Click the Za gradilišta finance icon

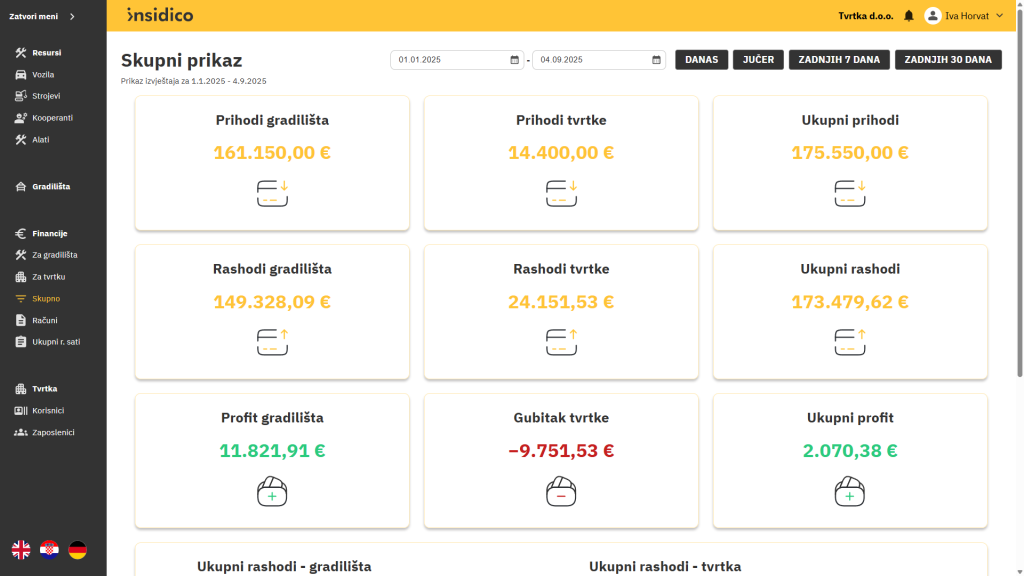[22, 254]
